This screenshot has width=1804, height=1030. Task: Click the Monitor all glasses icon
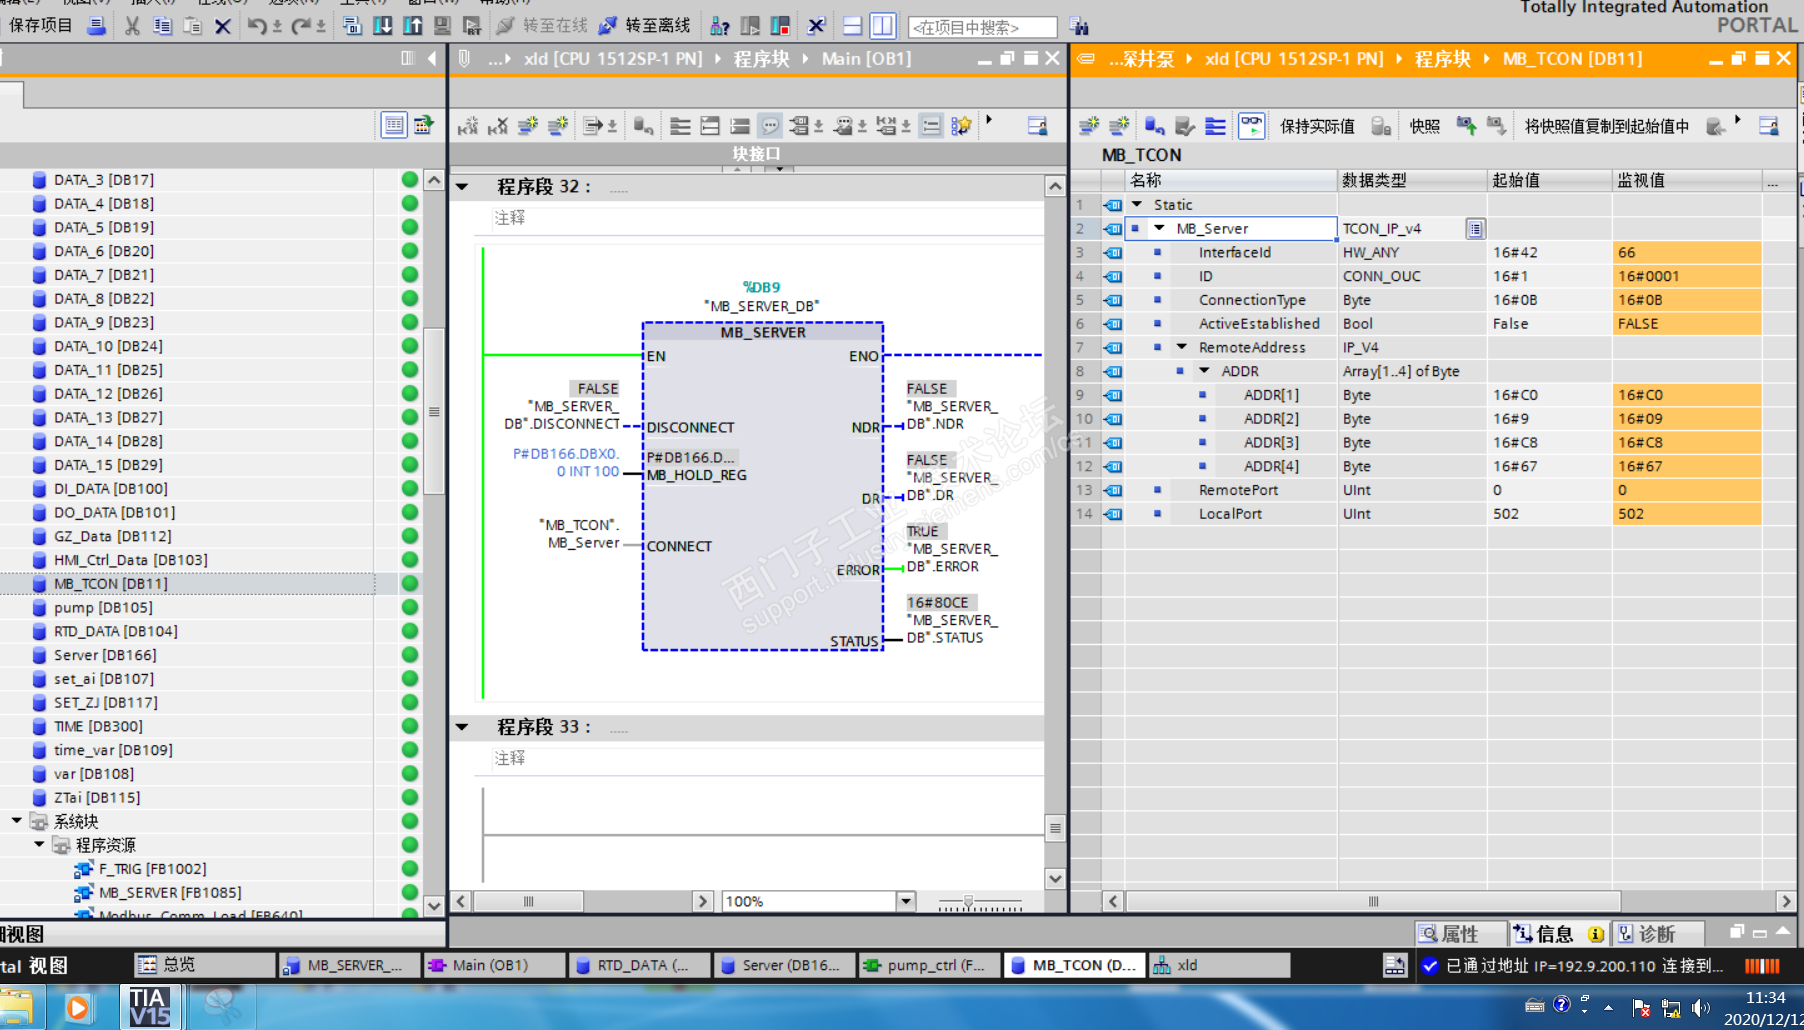pos(1251,126)
